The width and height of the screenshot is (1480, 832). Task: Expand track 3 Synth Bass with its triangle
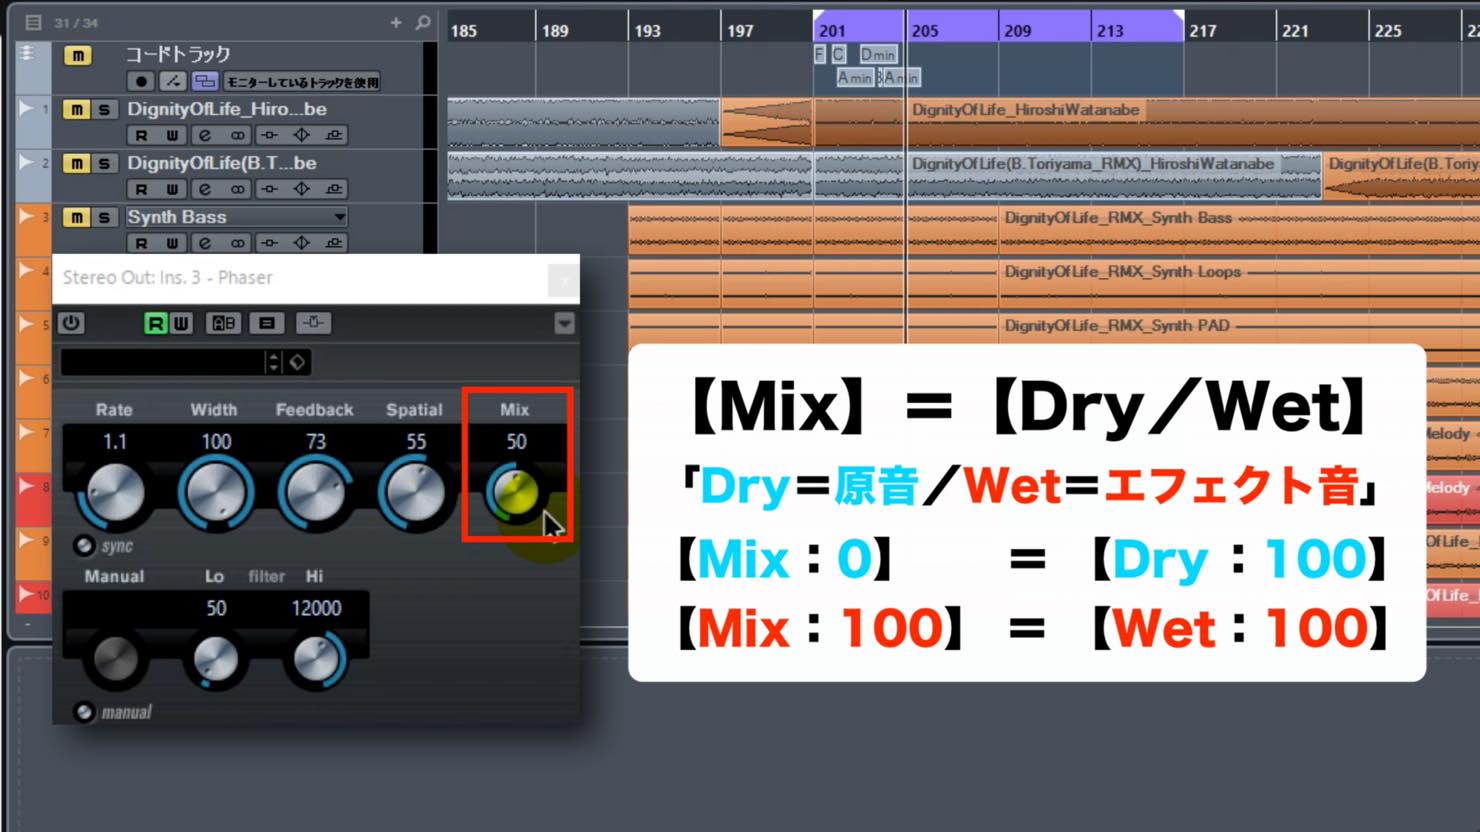(27, 215)
